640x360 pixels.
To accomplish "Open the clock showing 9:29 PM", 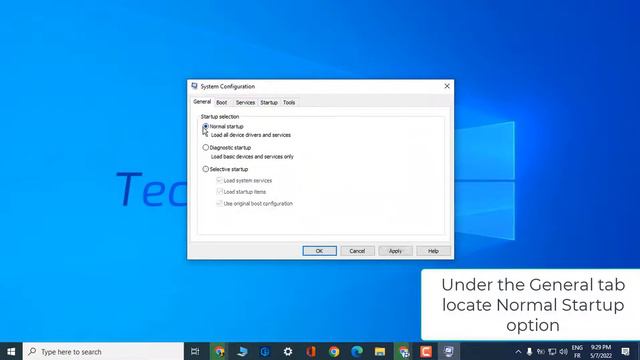I will click(601, 351).
